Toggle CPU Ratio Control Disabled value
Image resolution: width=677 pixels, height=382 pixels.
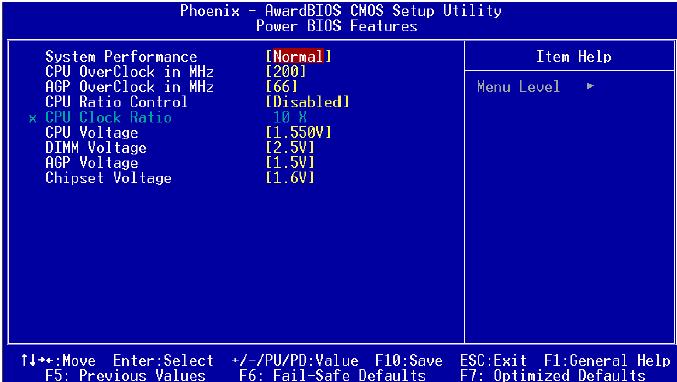tap(307, 102)
